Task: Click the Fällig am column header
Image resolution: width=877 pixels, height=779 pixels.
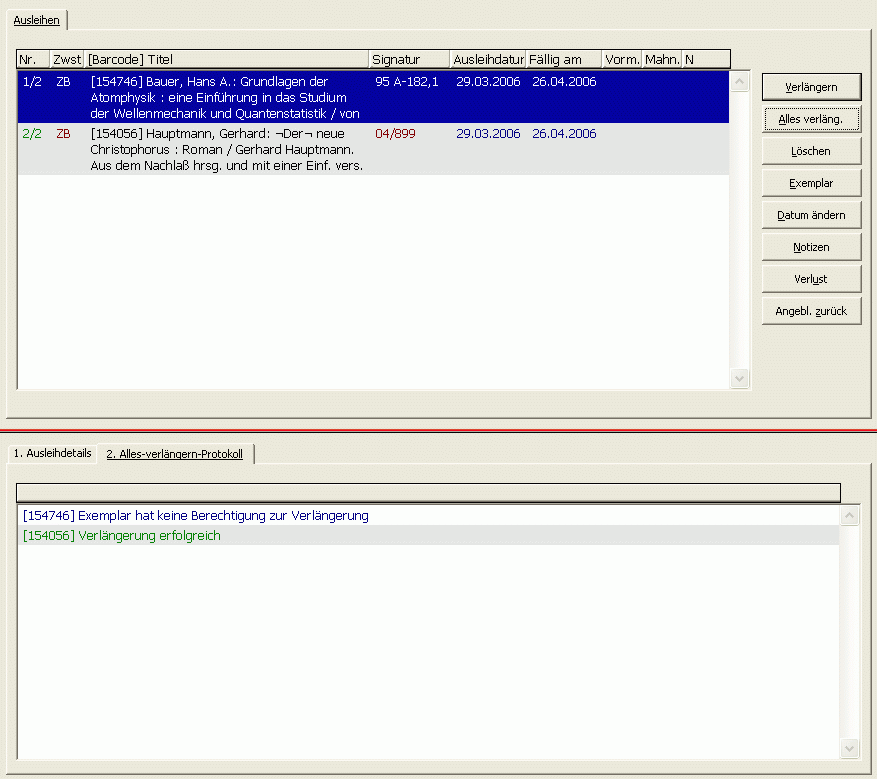Action: (x=564, y=59)
